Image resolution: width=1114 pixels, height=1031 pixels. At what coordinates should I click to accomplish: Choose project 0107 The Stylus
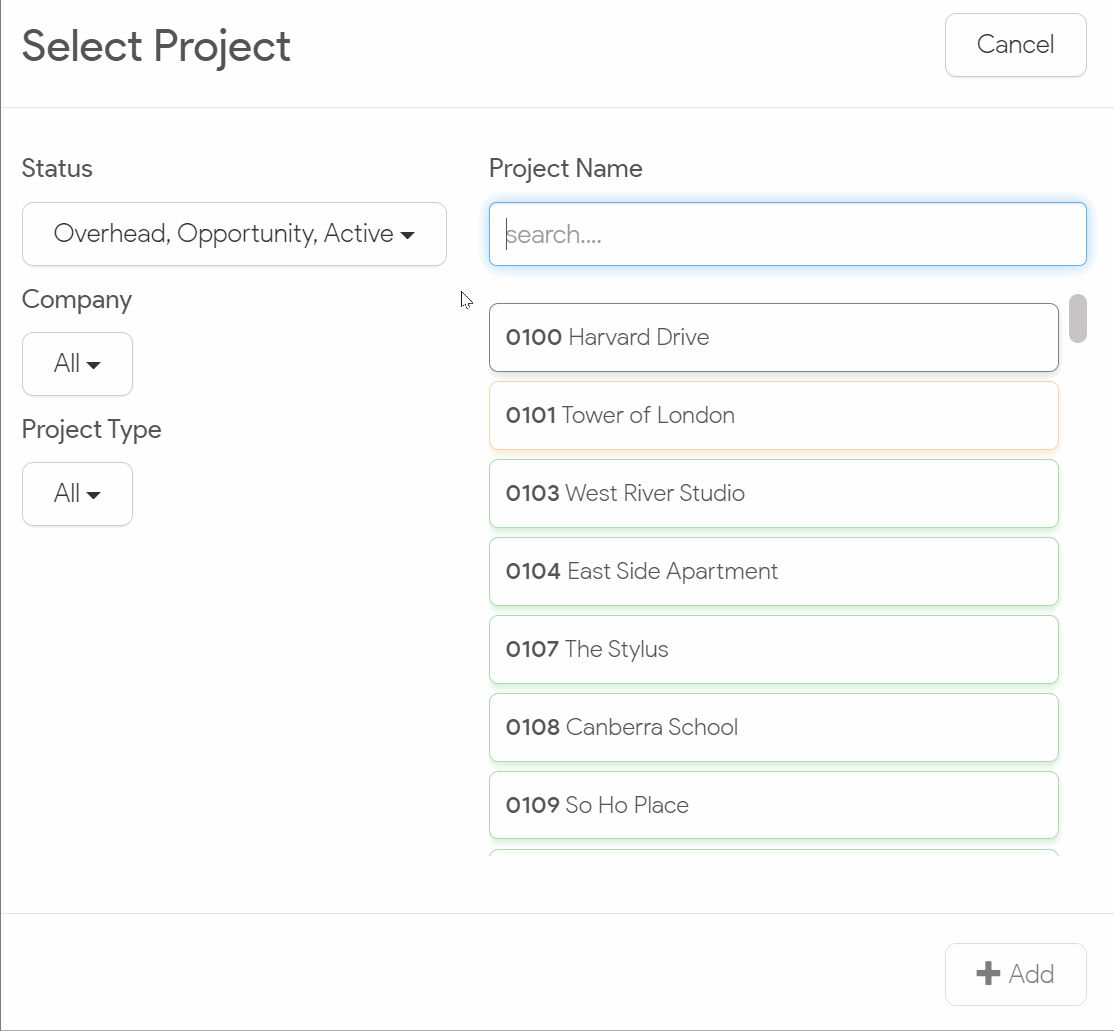(x=773, y=650)
